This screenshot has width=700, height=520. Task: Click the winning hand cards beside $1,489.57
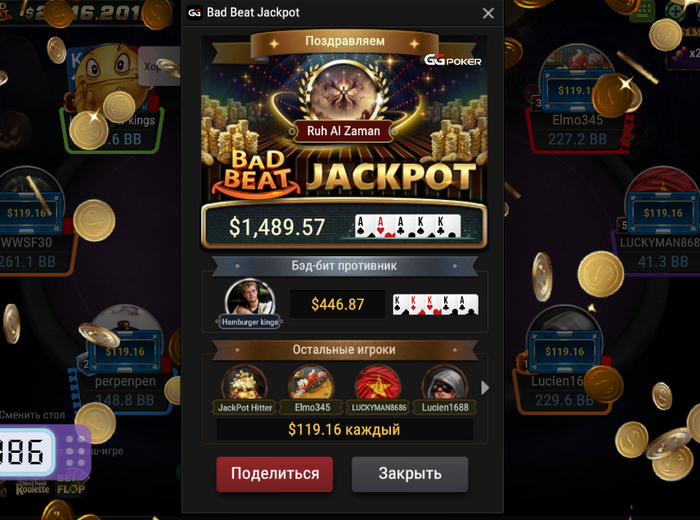408,226
